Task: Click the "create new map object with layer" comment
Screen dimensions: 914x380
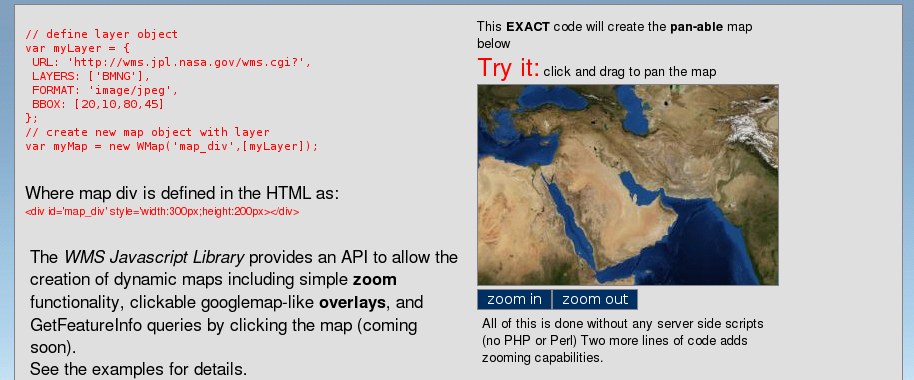Action: pos(147,132)
